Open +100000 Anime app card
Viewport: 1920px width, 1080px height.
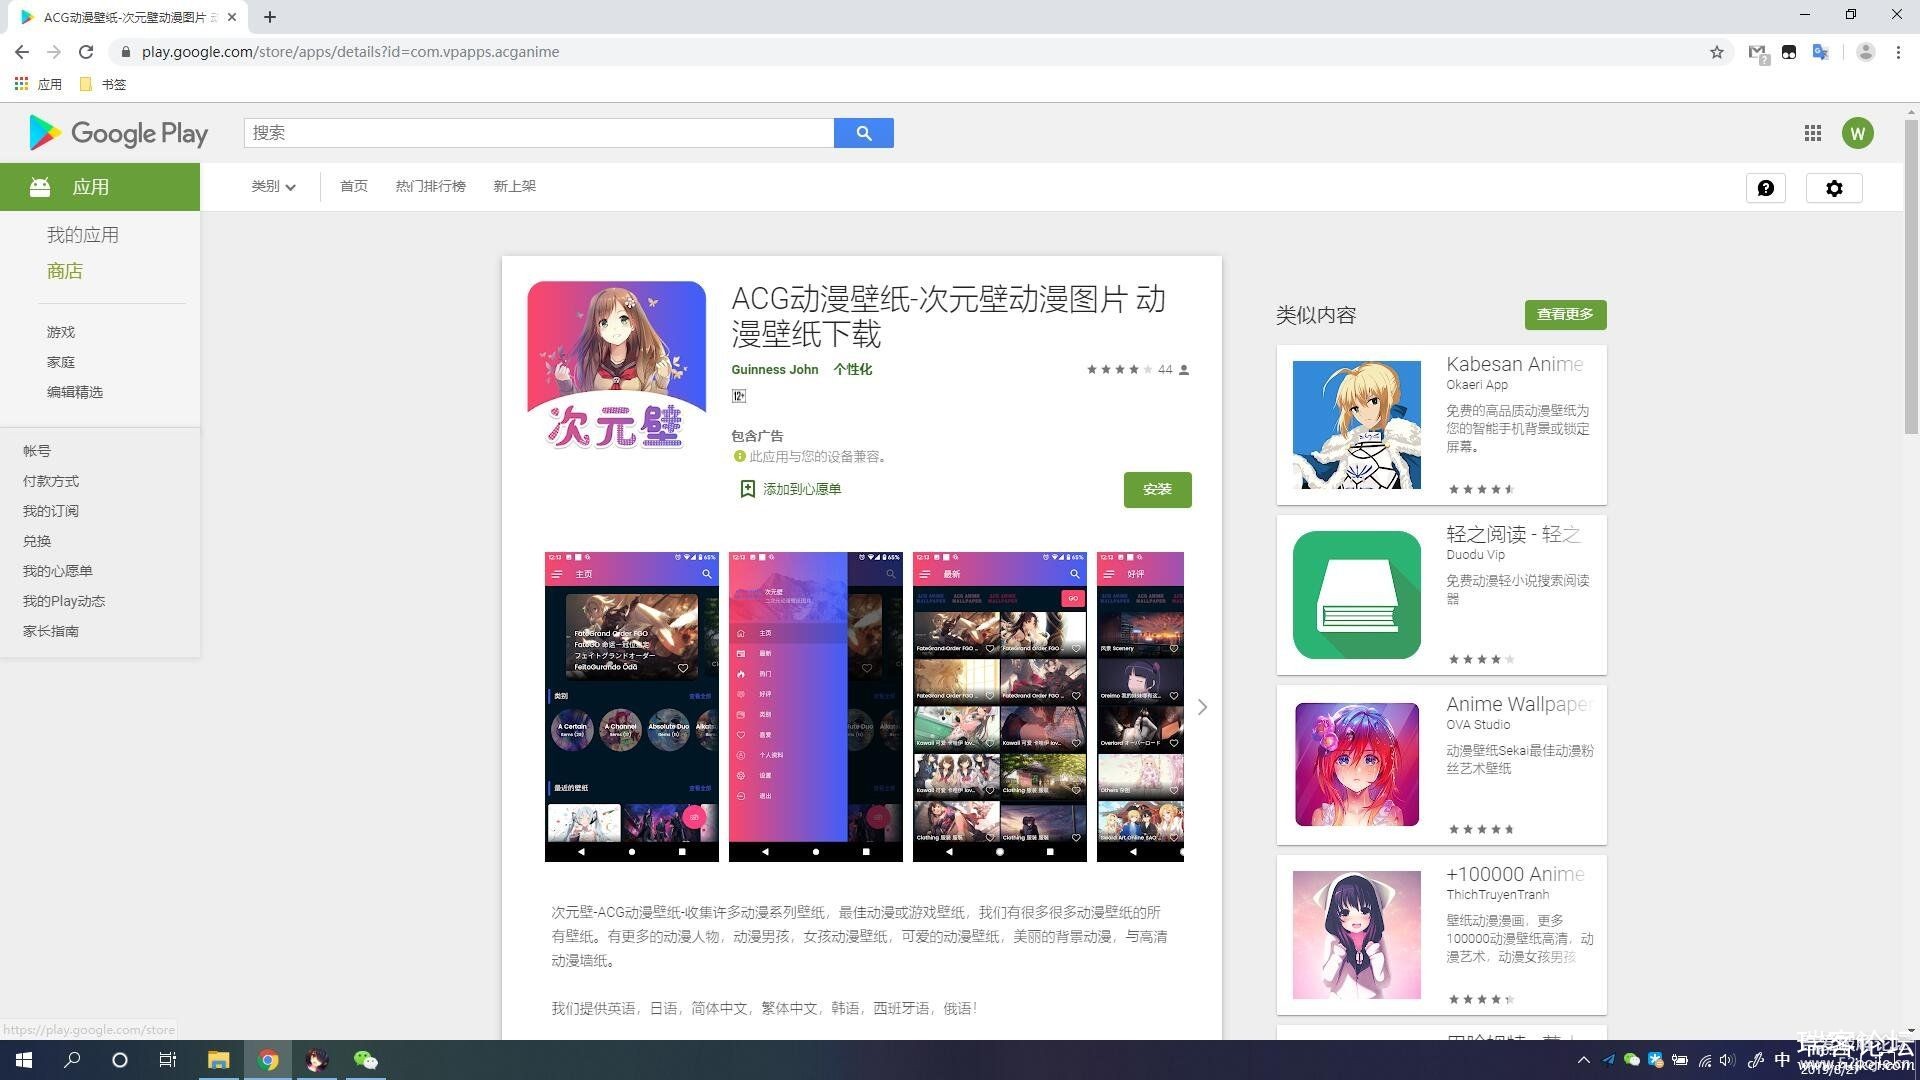[1442, 935]
